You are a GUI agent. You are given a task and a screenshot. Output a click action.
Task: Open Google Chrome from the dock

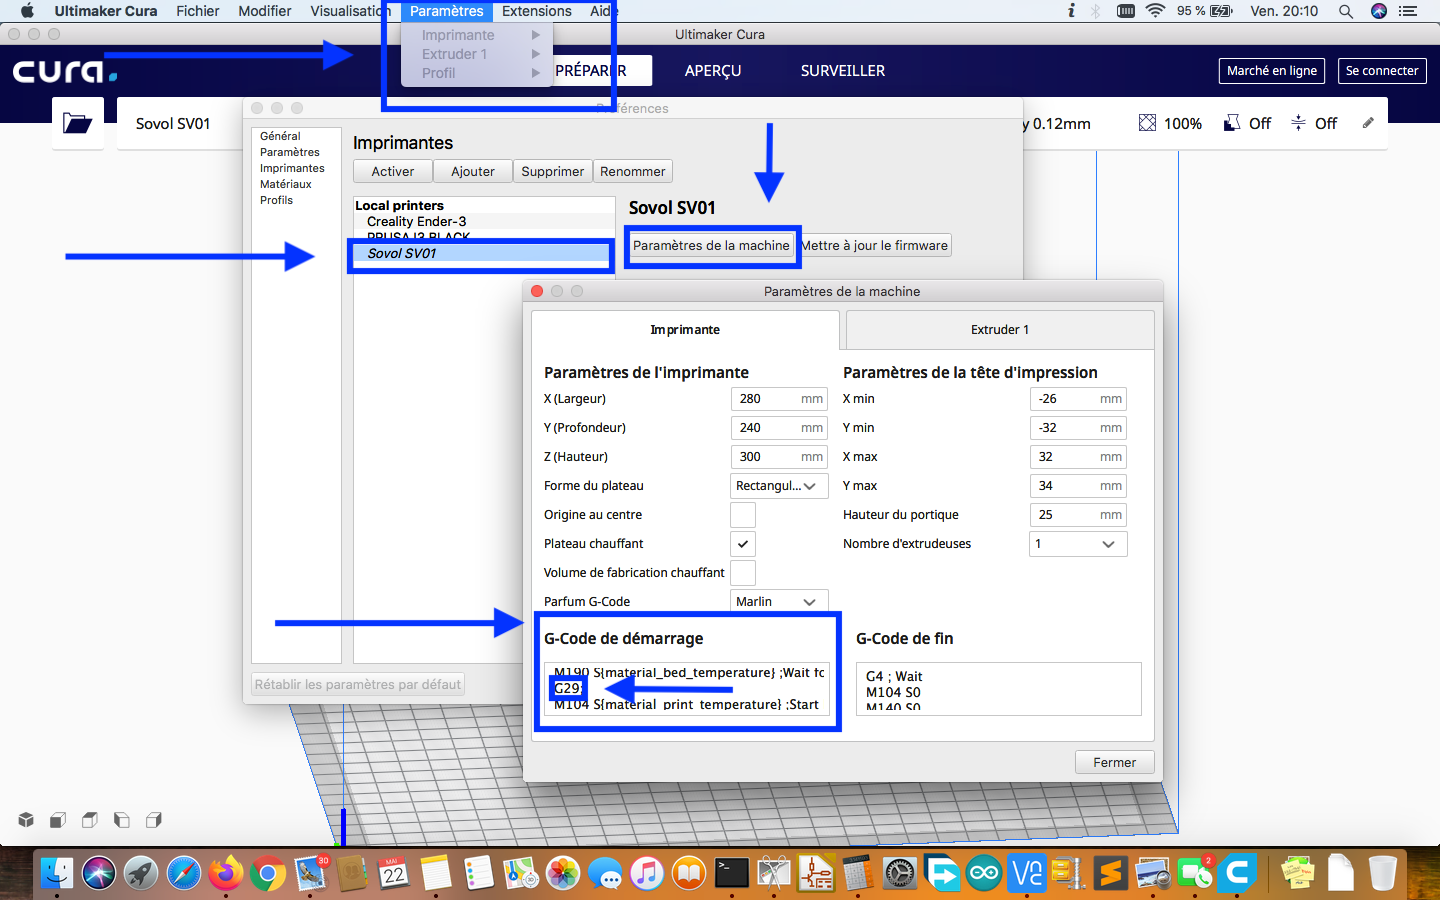tap(267, 873)
